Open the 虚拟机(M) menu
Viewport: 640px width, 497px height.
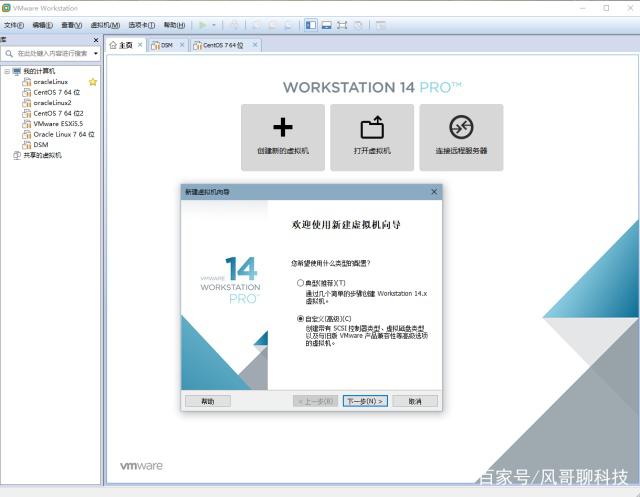pyautogui.click(x=105, y=24)
